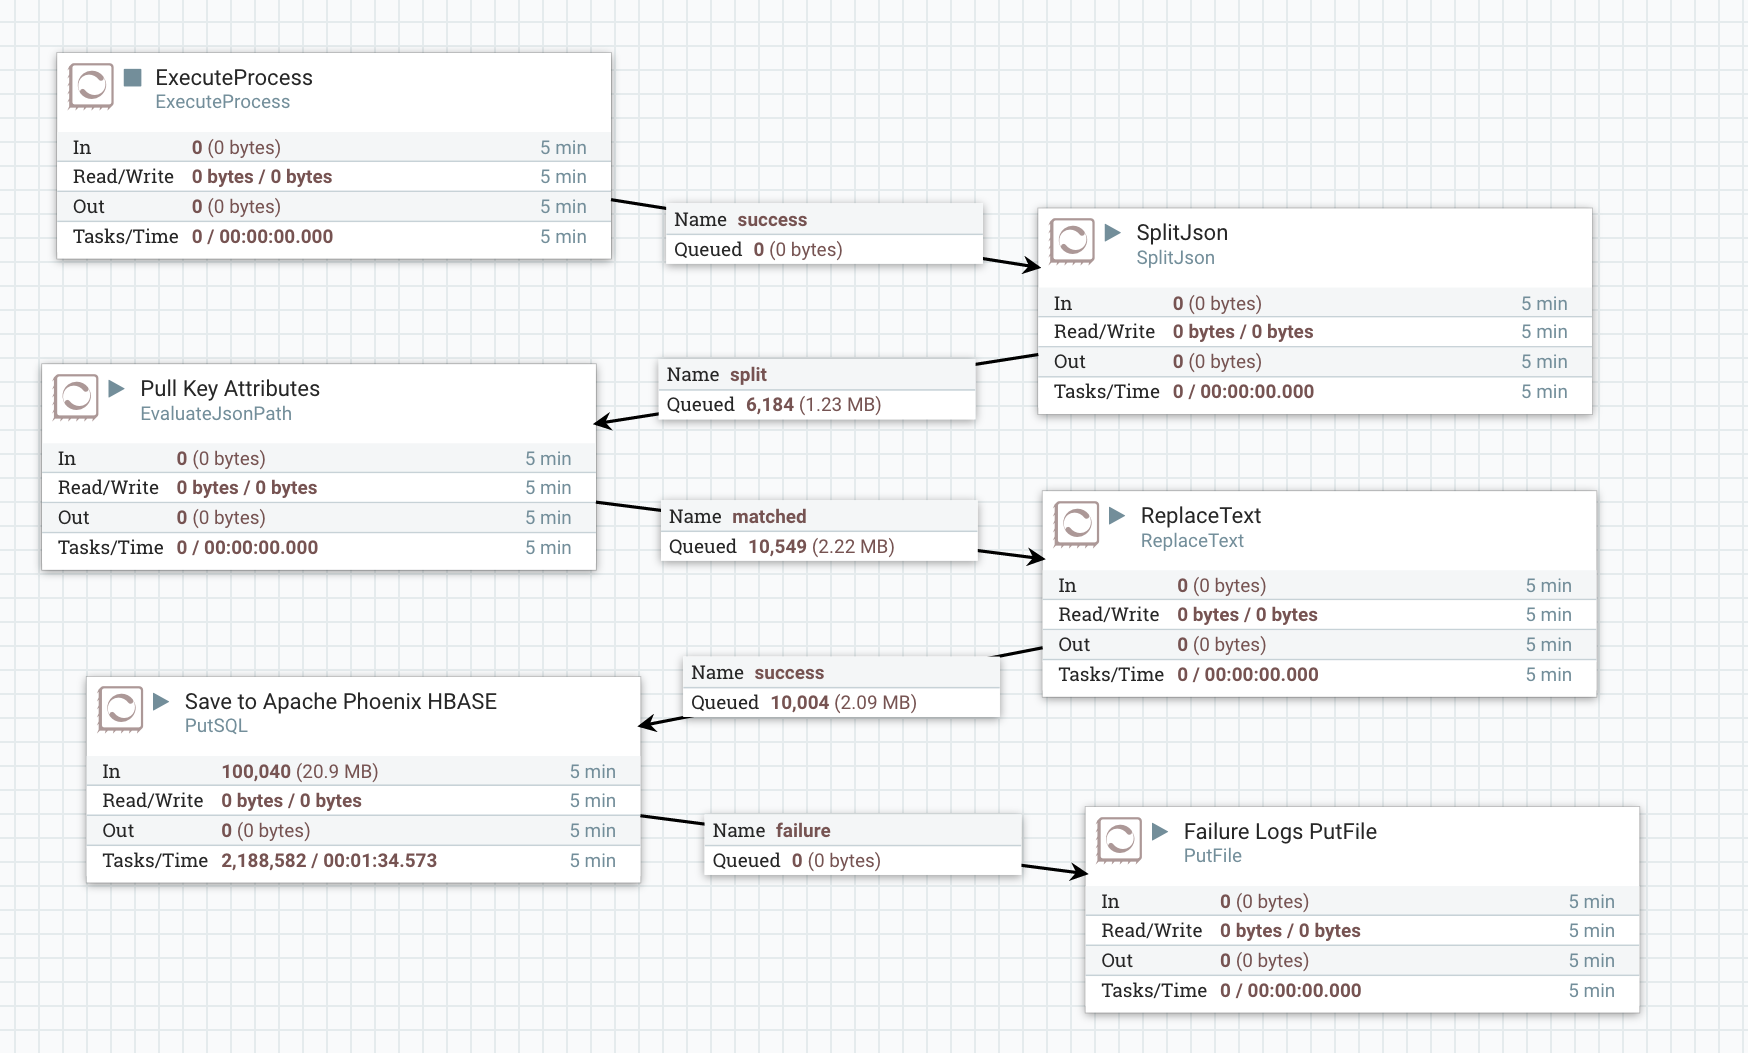Click the In row of Failure Logs PutFile

point(1361,902)
